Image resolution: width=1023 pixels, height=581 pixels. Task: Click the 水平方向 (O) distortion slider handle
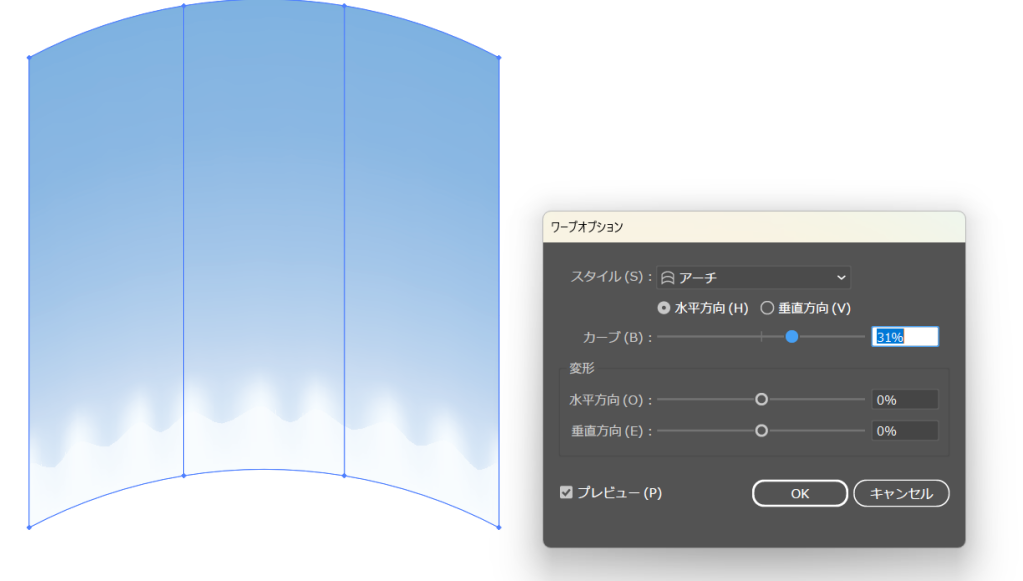(761, 399)
